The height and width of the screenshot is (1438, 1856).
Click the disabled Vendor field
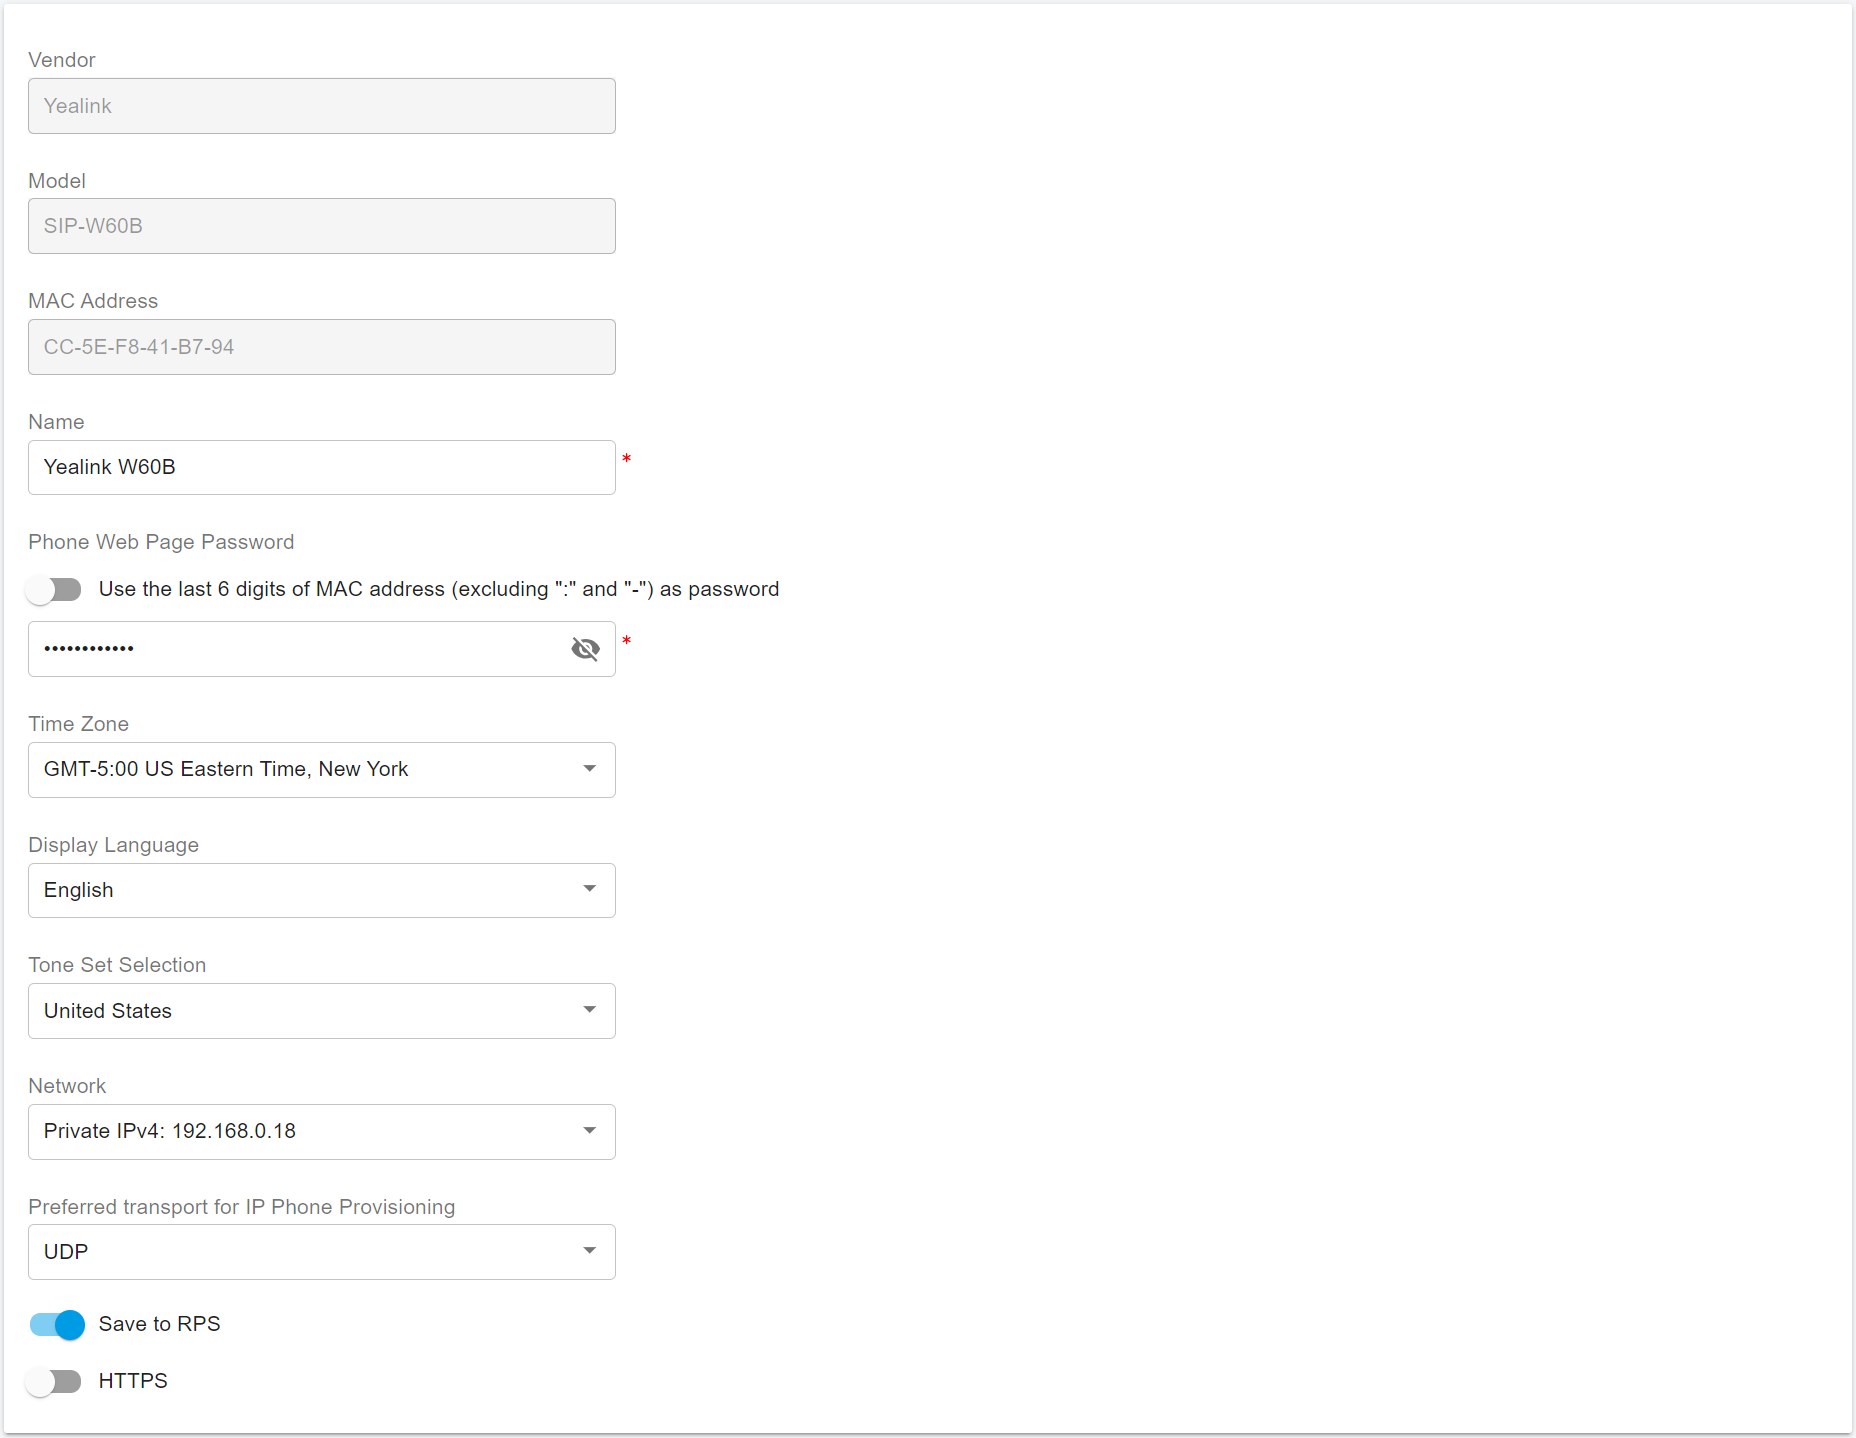pyautogui.click(x=321, y=106)
